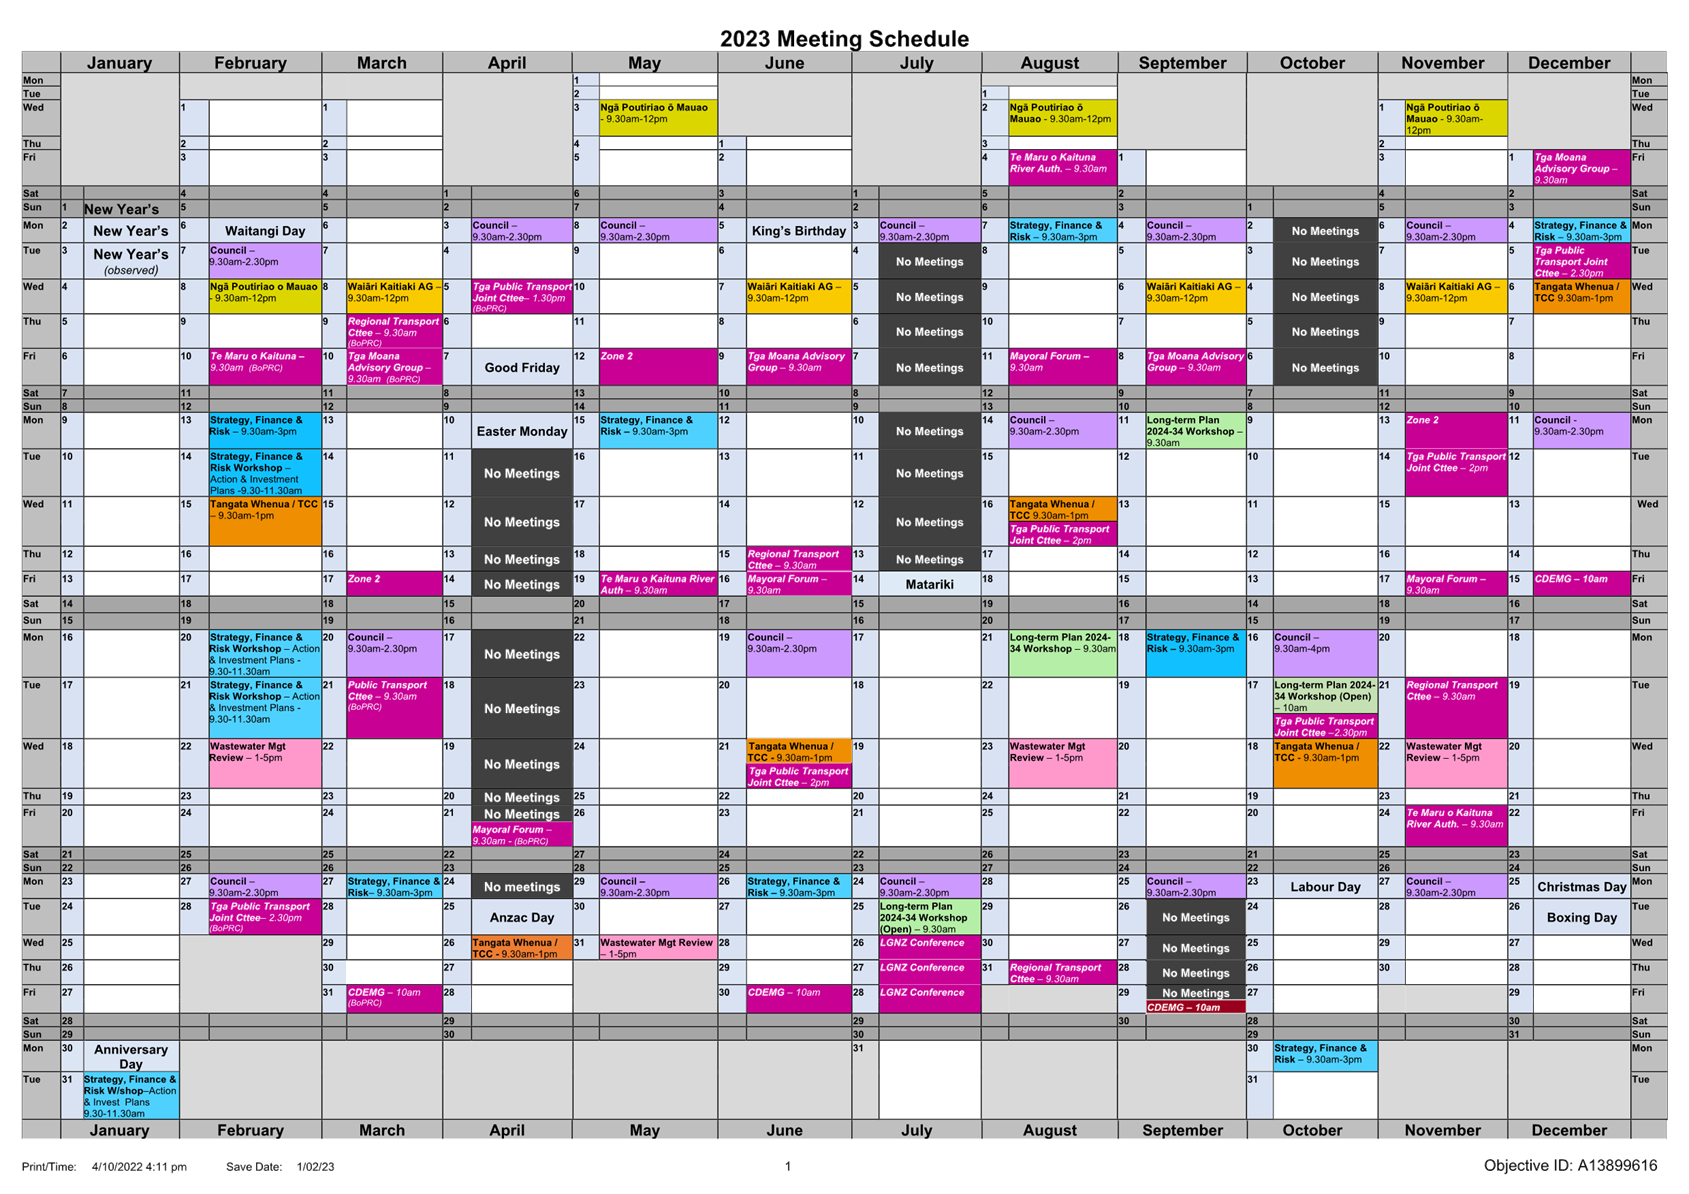The width and height of the screenshot is (1689, 1194).
Task: Click 'CDEMG – 10am' on 15 December
Action: coord(1581,585)
